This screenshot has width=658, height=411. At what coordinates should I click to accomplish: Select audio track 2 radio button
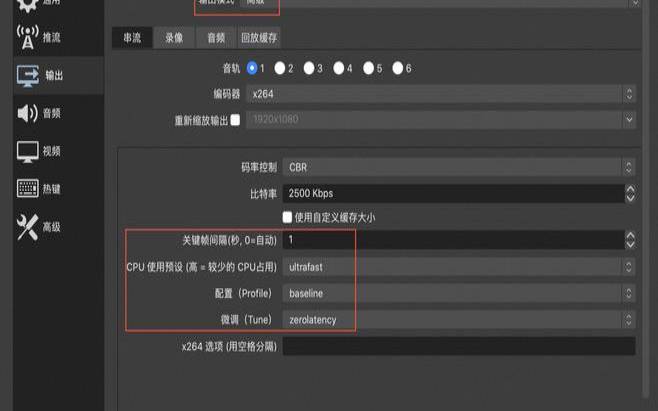(x=280, y=68)
